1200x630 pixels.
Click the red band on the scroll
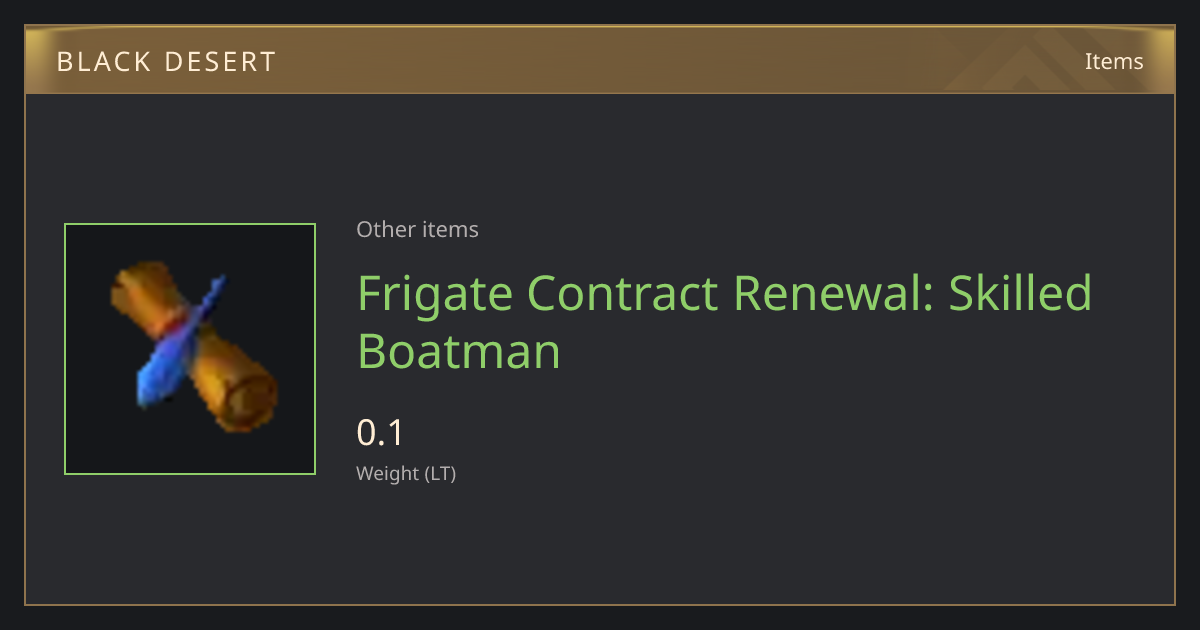[175, 322]
